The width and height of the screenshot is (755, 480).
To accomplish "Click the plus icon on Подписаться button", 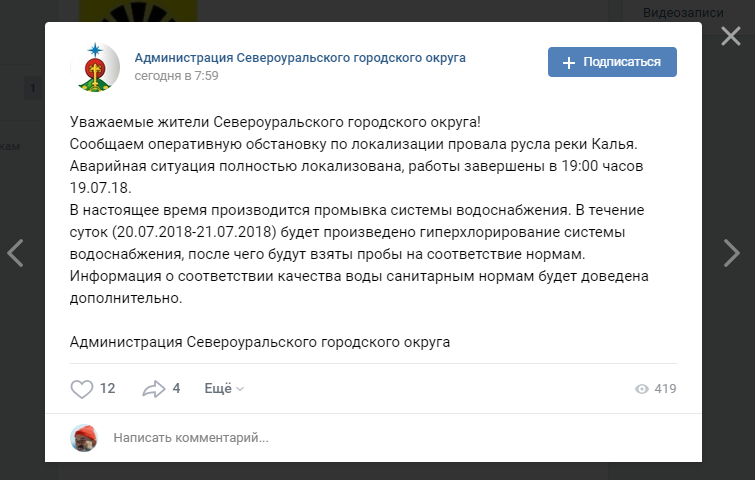I will (x=569, y=63).
